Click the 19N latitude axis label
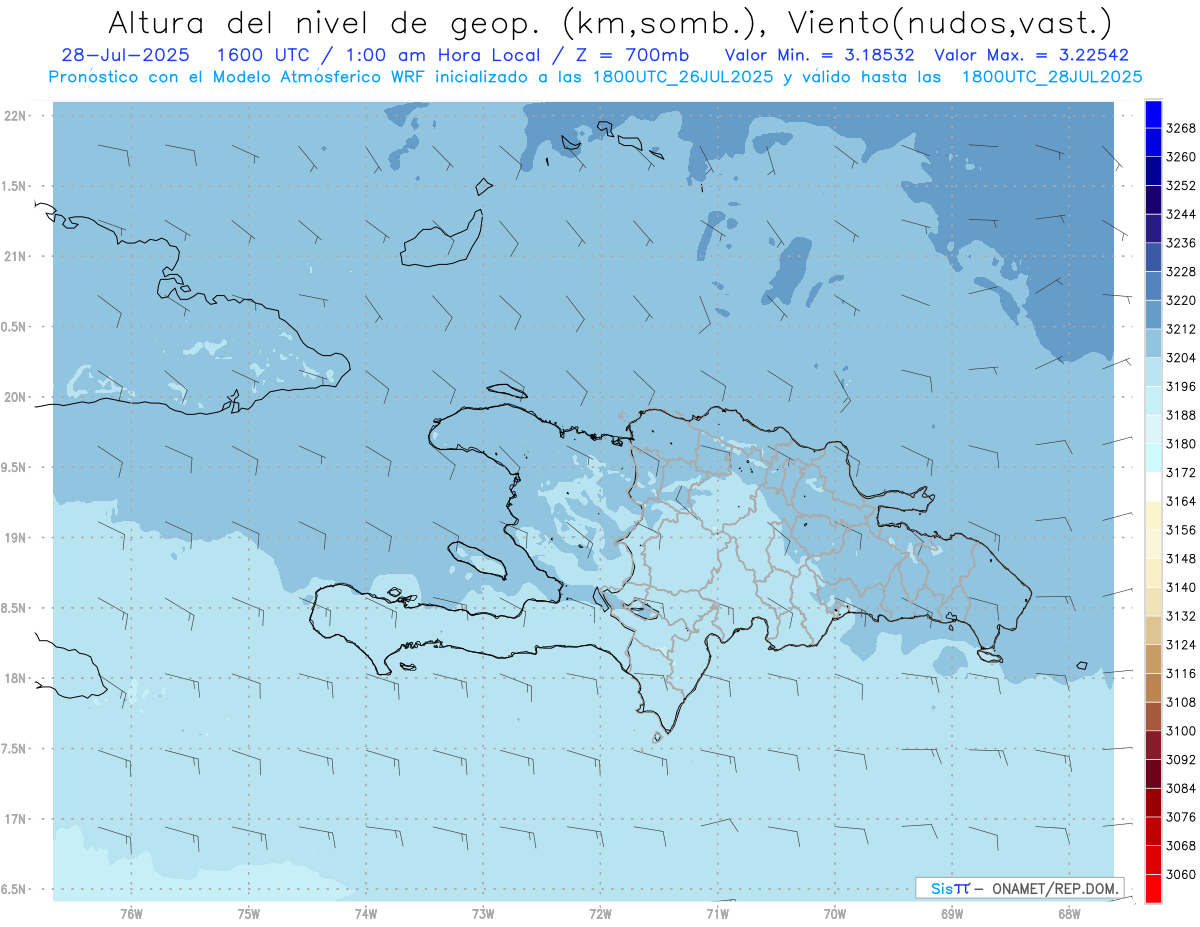This screenshot has width=1200, height=927. (16, 538)
